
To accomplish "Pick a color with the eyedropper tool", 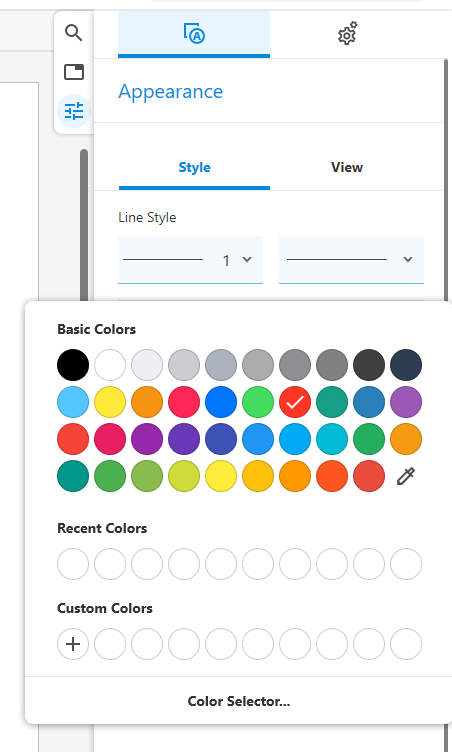I will 406,476.
